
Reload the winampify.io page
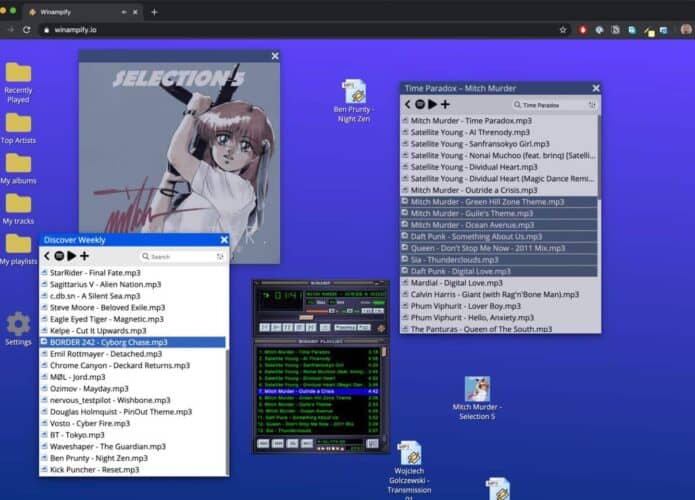[x=27, y=30]
